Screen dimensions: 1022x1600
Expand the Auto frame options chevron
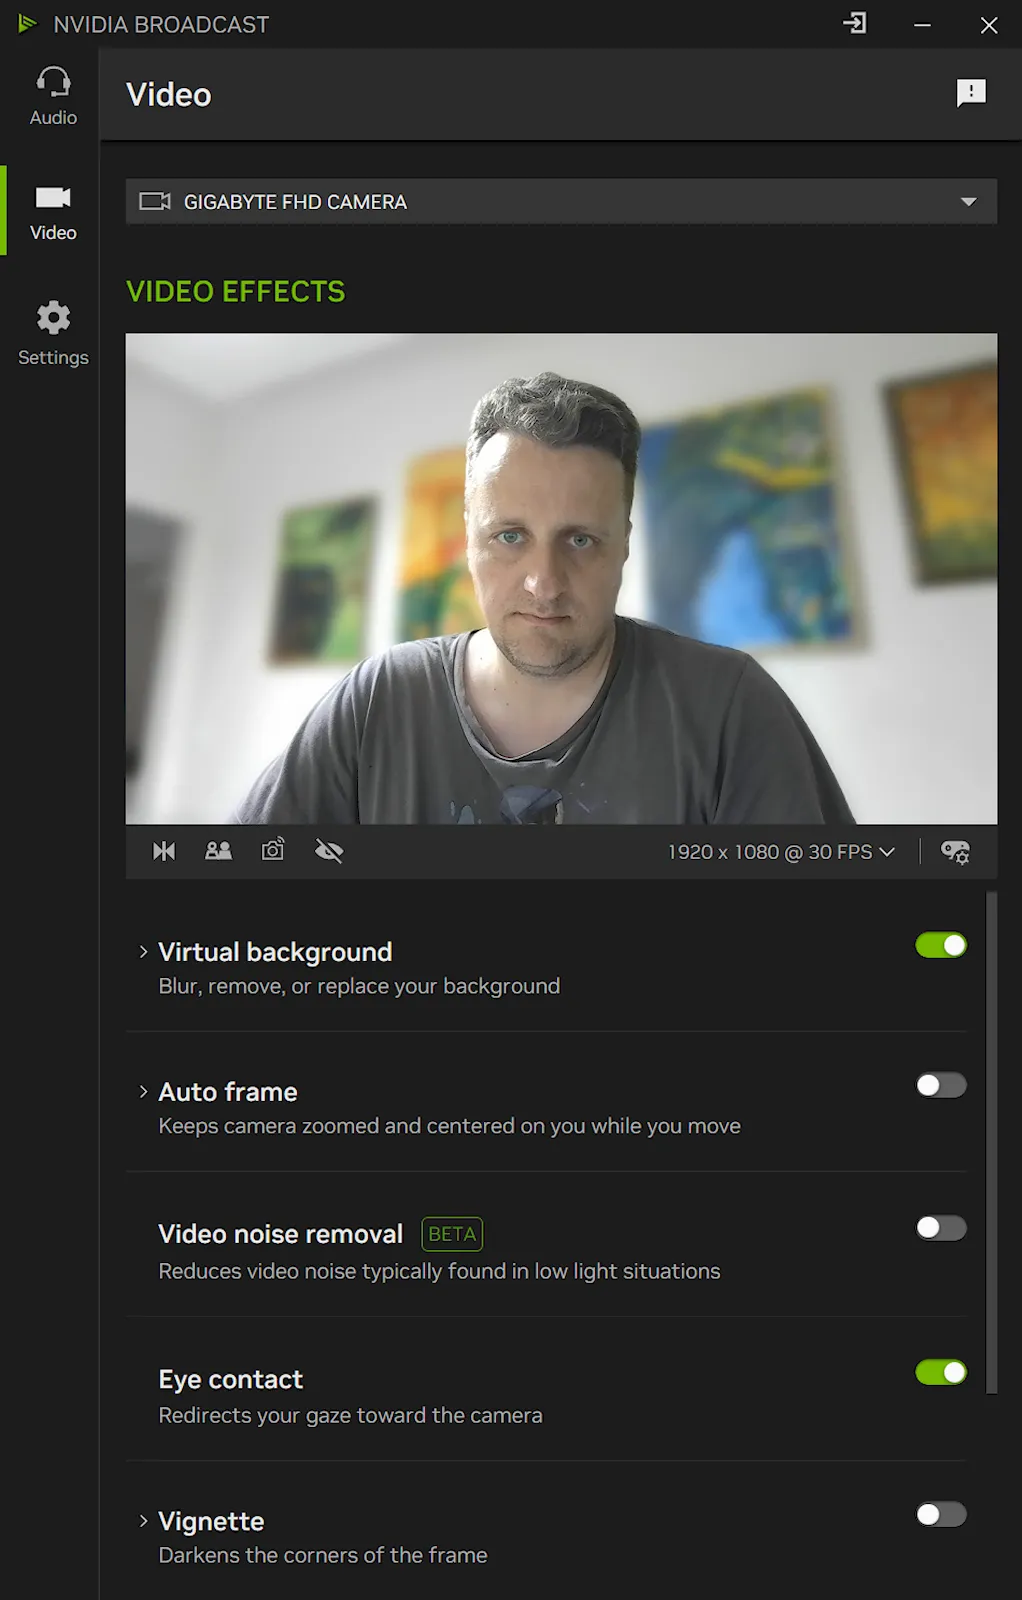143,1092
